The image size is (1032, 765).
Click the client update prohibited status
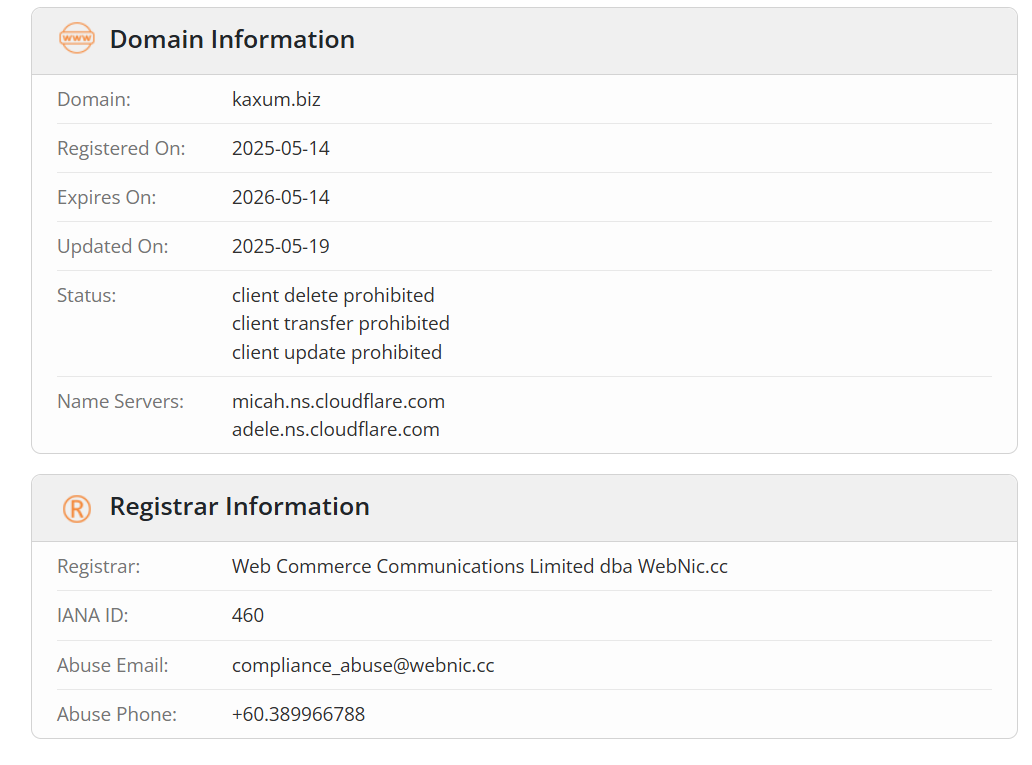pyautogui.click(x=337, y=352)
